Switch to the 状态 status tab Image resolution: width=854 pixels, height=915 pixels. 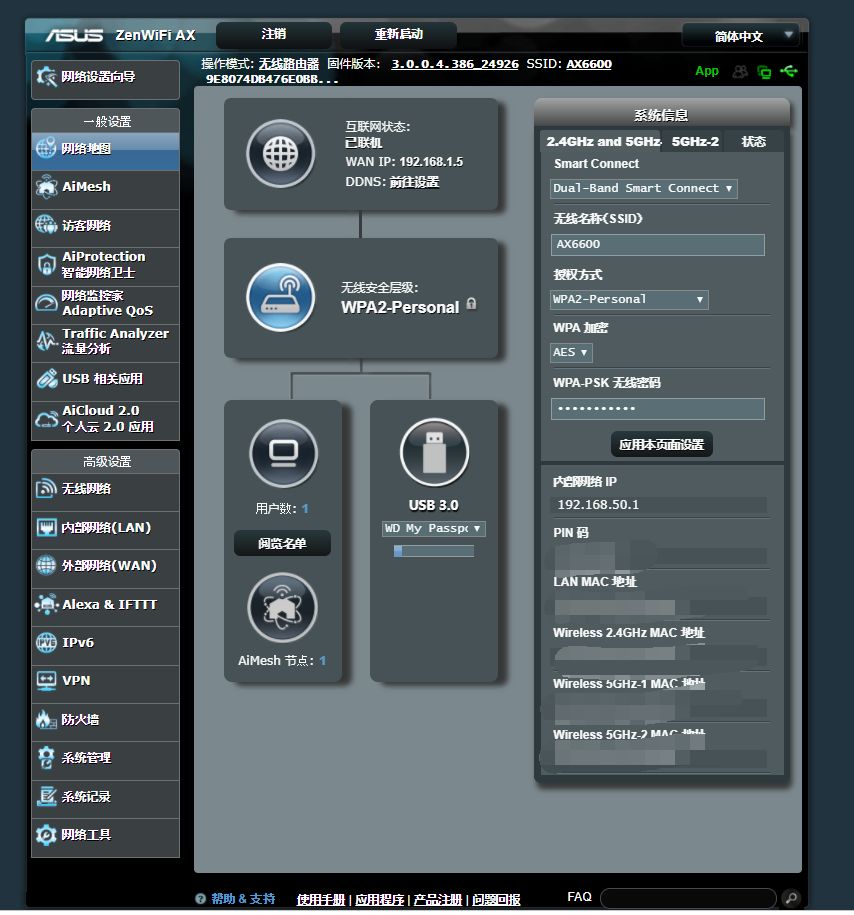tap(753, 142)
